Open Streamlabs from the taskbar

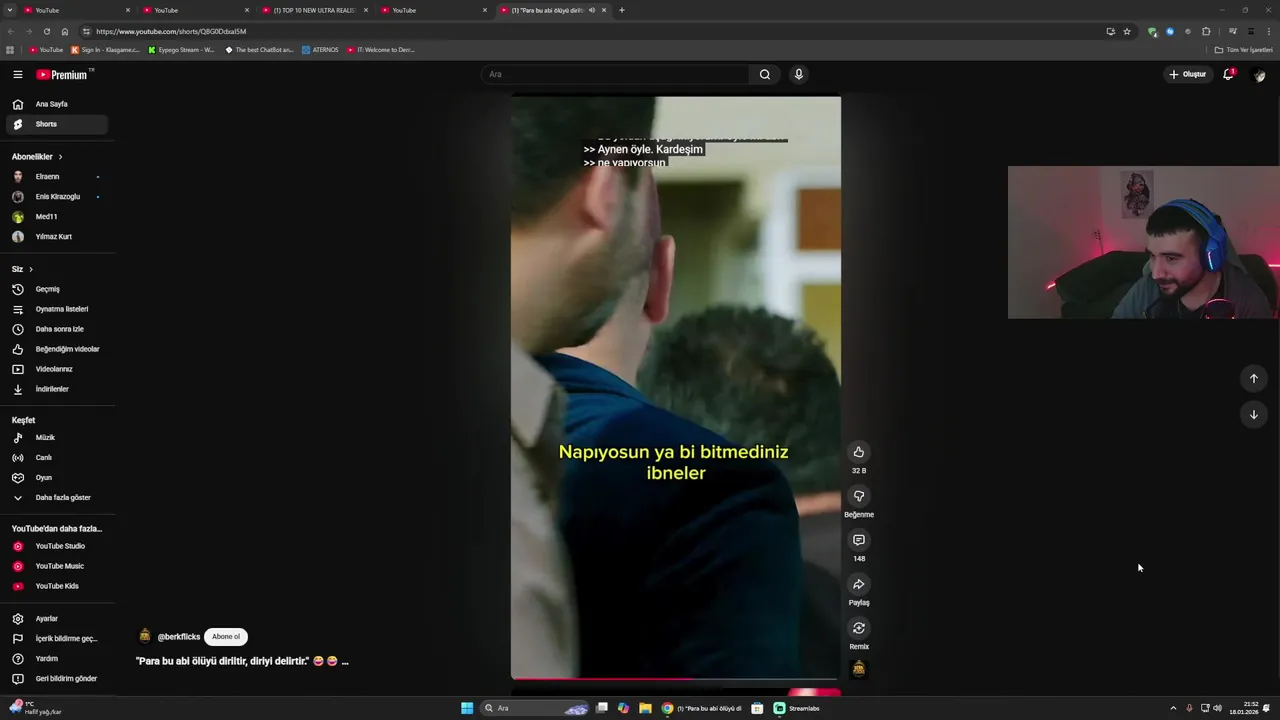coord(797,708)
